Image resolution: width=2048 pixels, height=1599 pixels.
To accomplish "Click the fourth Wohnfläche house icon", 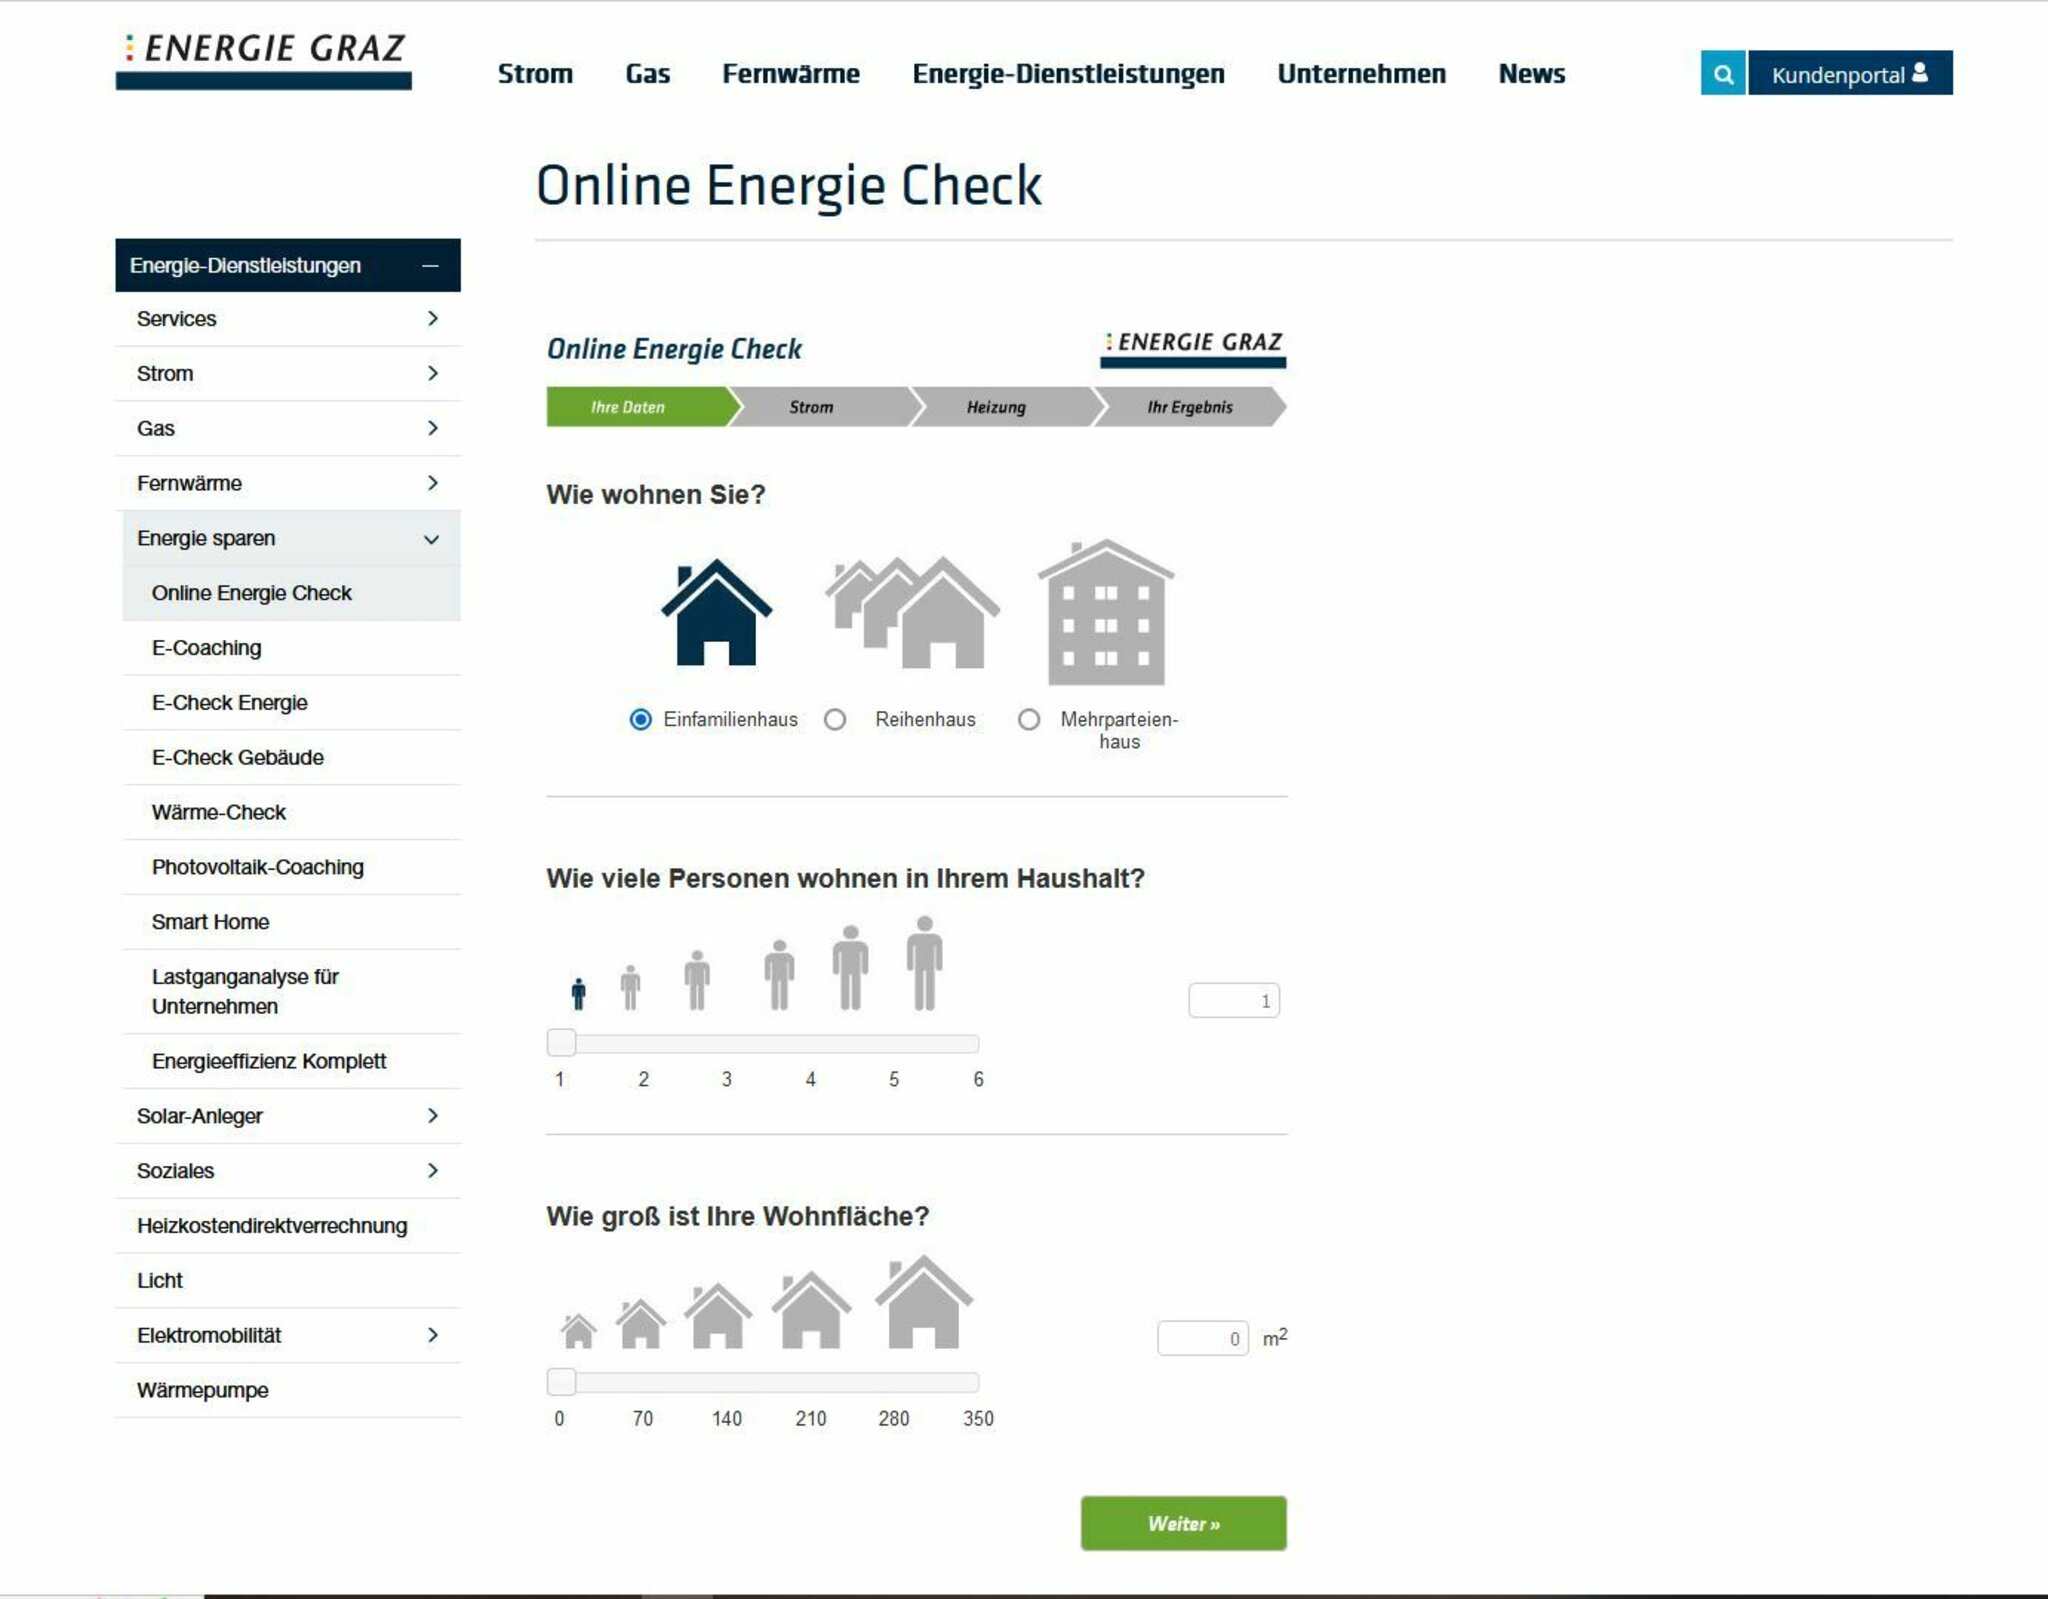I will (x=811, y=1310).
